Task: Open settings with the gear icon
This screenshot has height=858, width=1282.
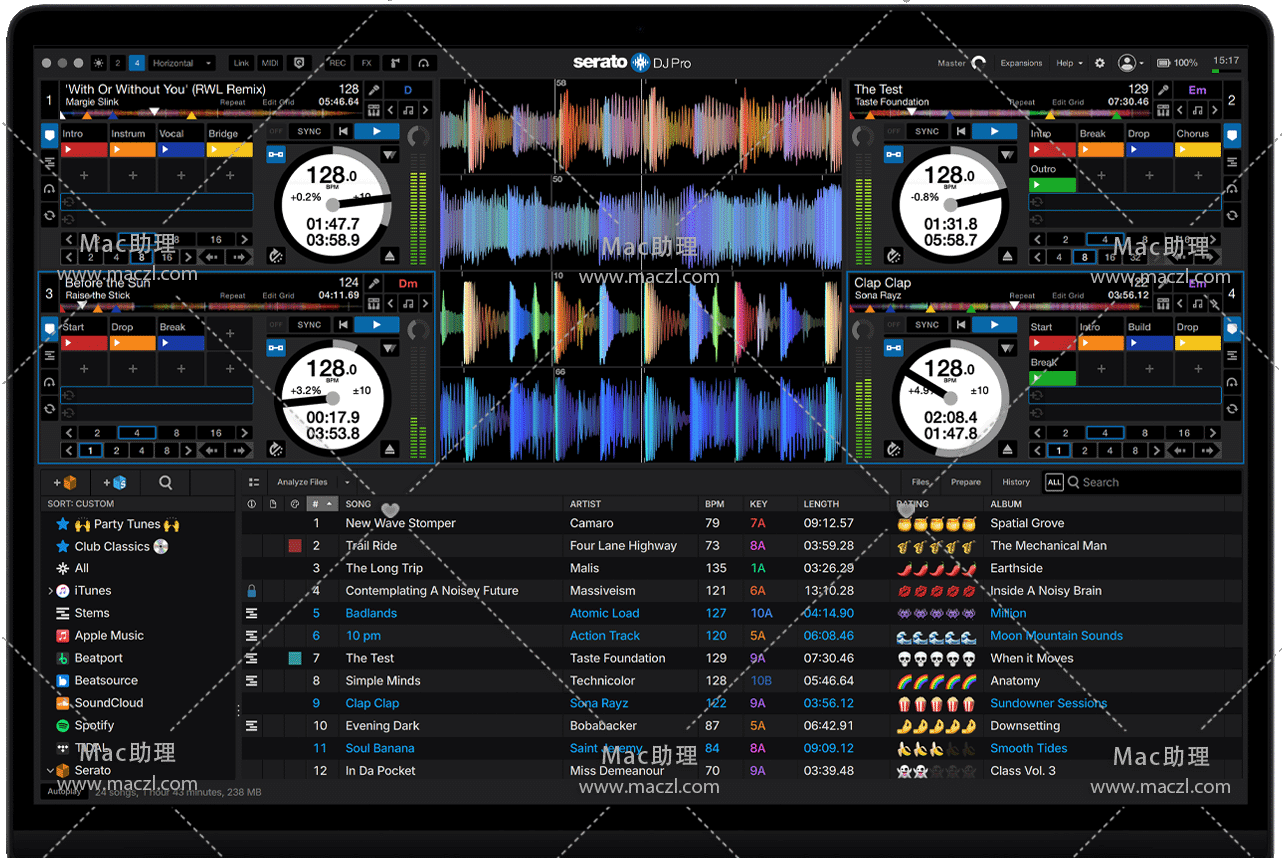Action: coord(1100,63)
